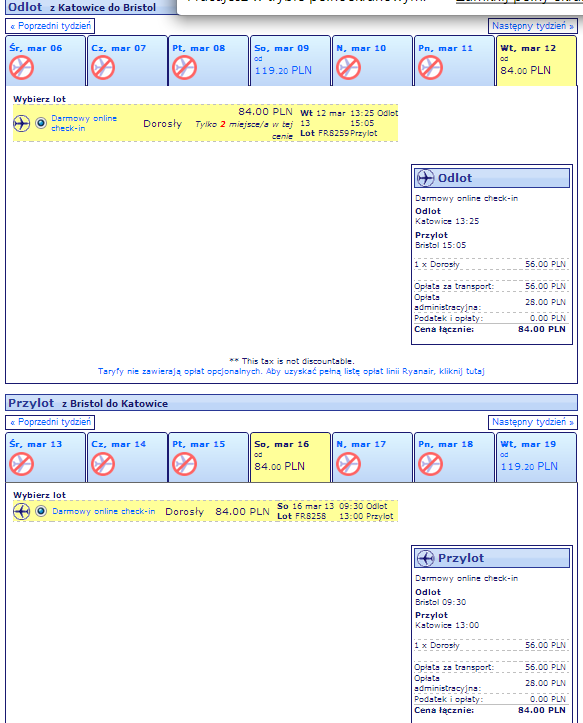Screen dimensions: 583x723
Task: Select radio button for flight FR8259
Action: point(41,123)
